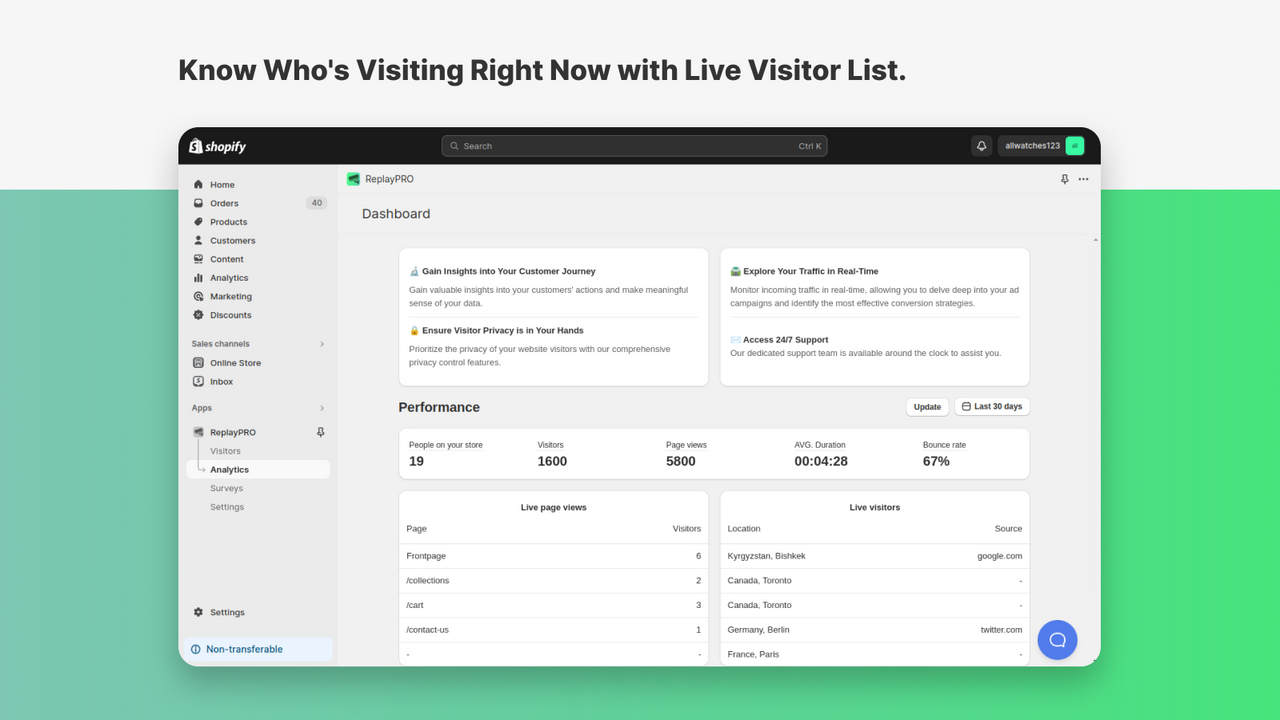
Task: Open the Surveys page in the ReplayPRO menu
Action: [227, 488]
